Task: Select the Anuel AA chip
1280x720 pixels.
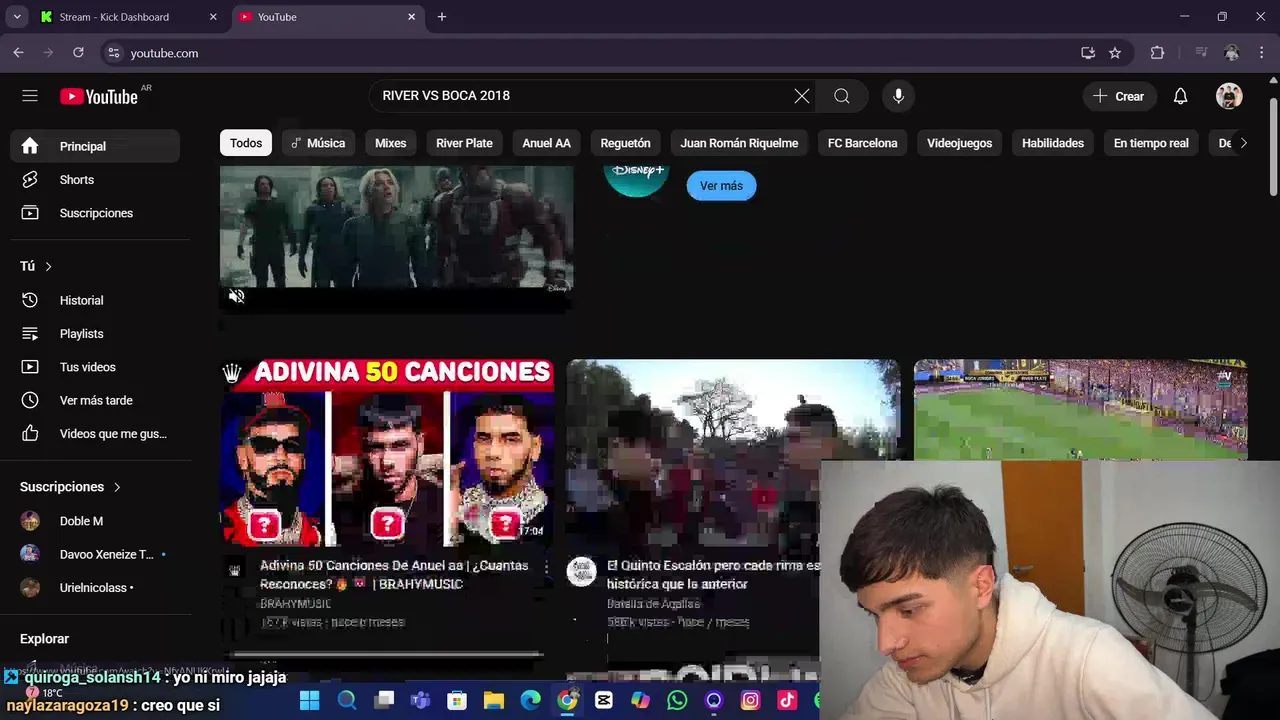Action: pyautogui.click(x=546, y=143)
